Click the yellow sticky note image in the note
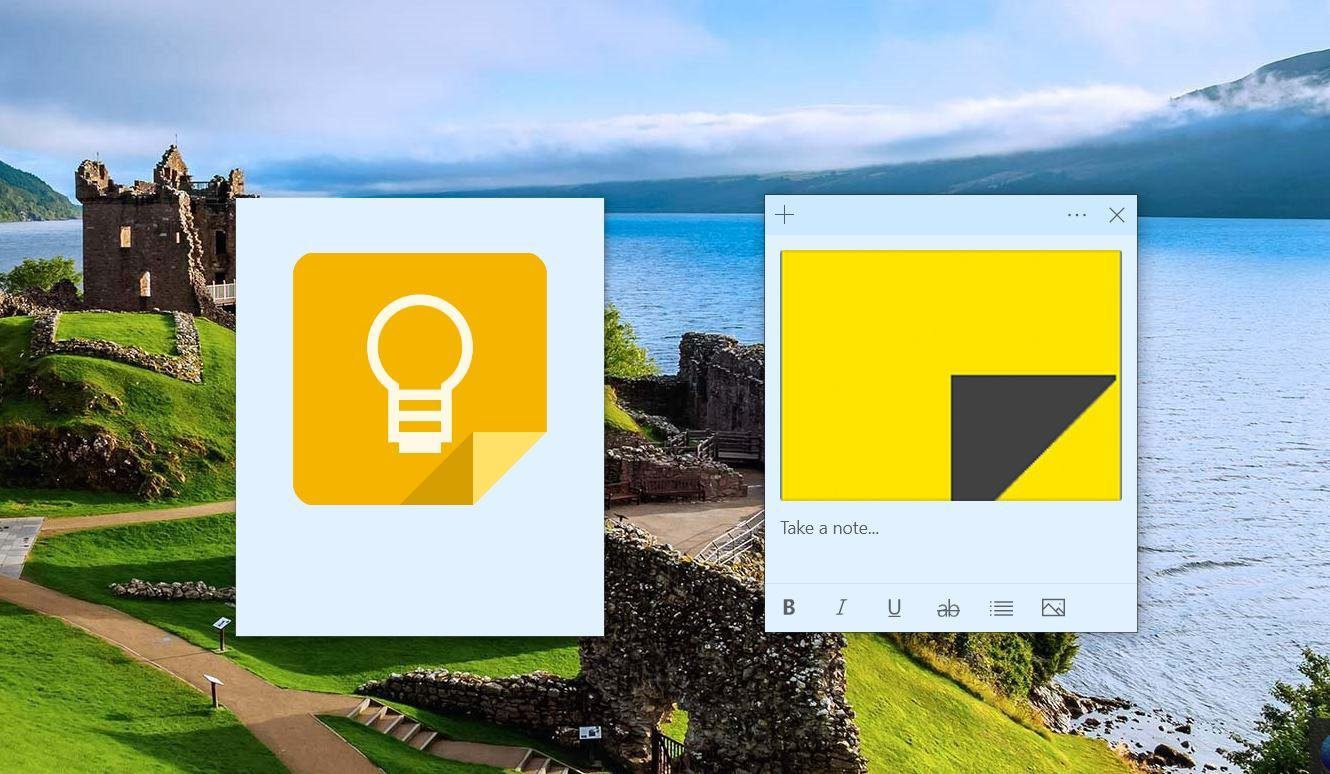This screenshot has width=1330, height=774. pyautogui.click(x=951, y=375)
